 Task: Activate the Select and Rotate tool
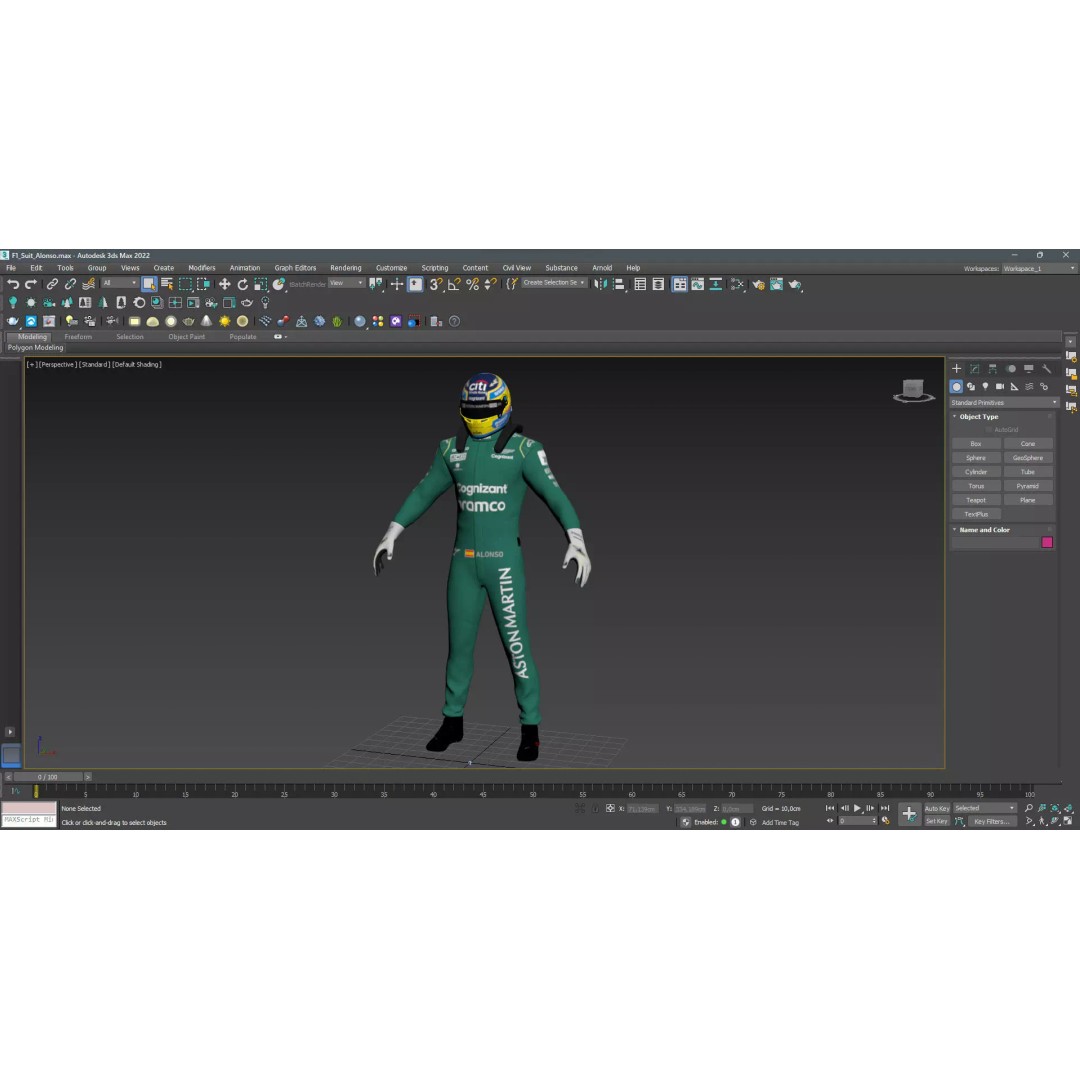243,285
